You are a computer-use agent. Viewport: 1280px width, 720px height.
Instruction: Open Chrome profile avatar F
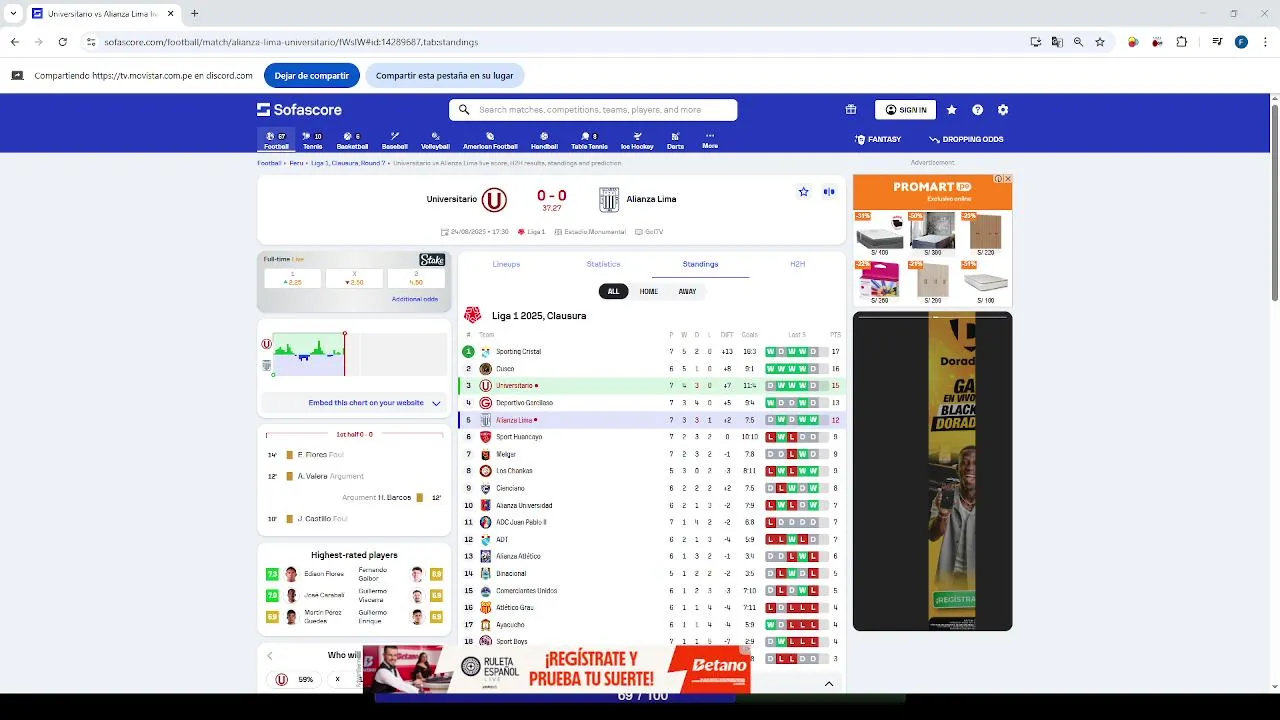(1241, 42)
